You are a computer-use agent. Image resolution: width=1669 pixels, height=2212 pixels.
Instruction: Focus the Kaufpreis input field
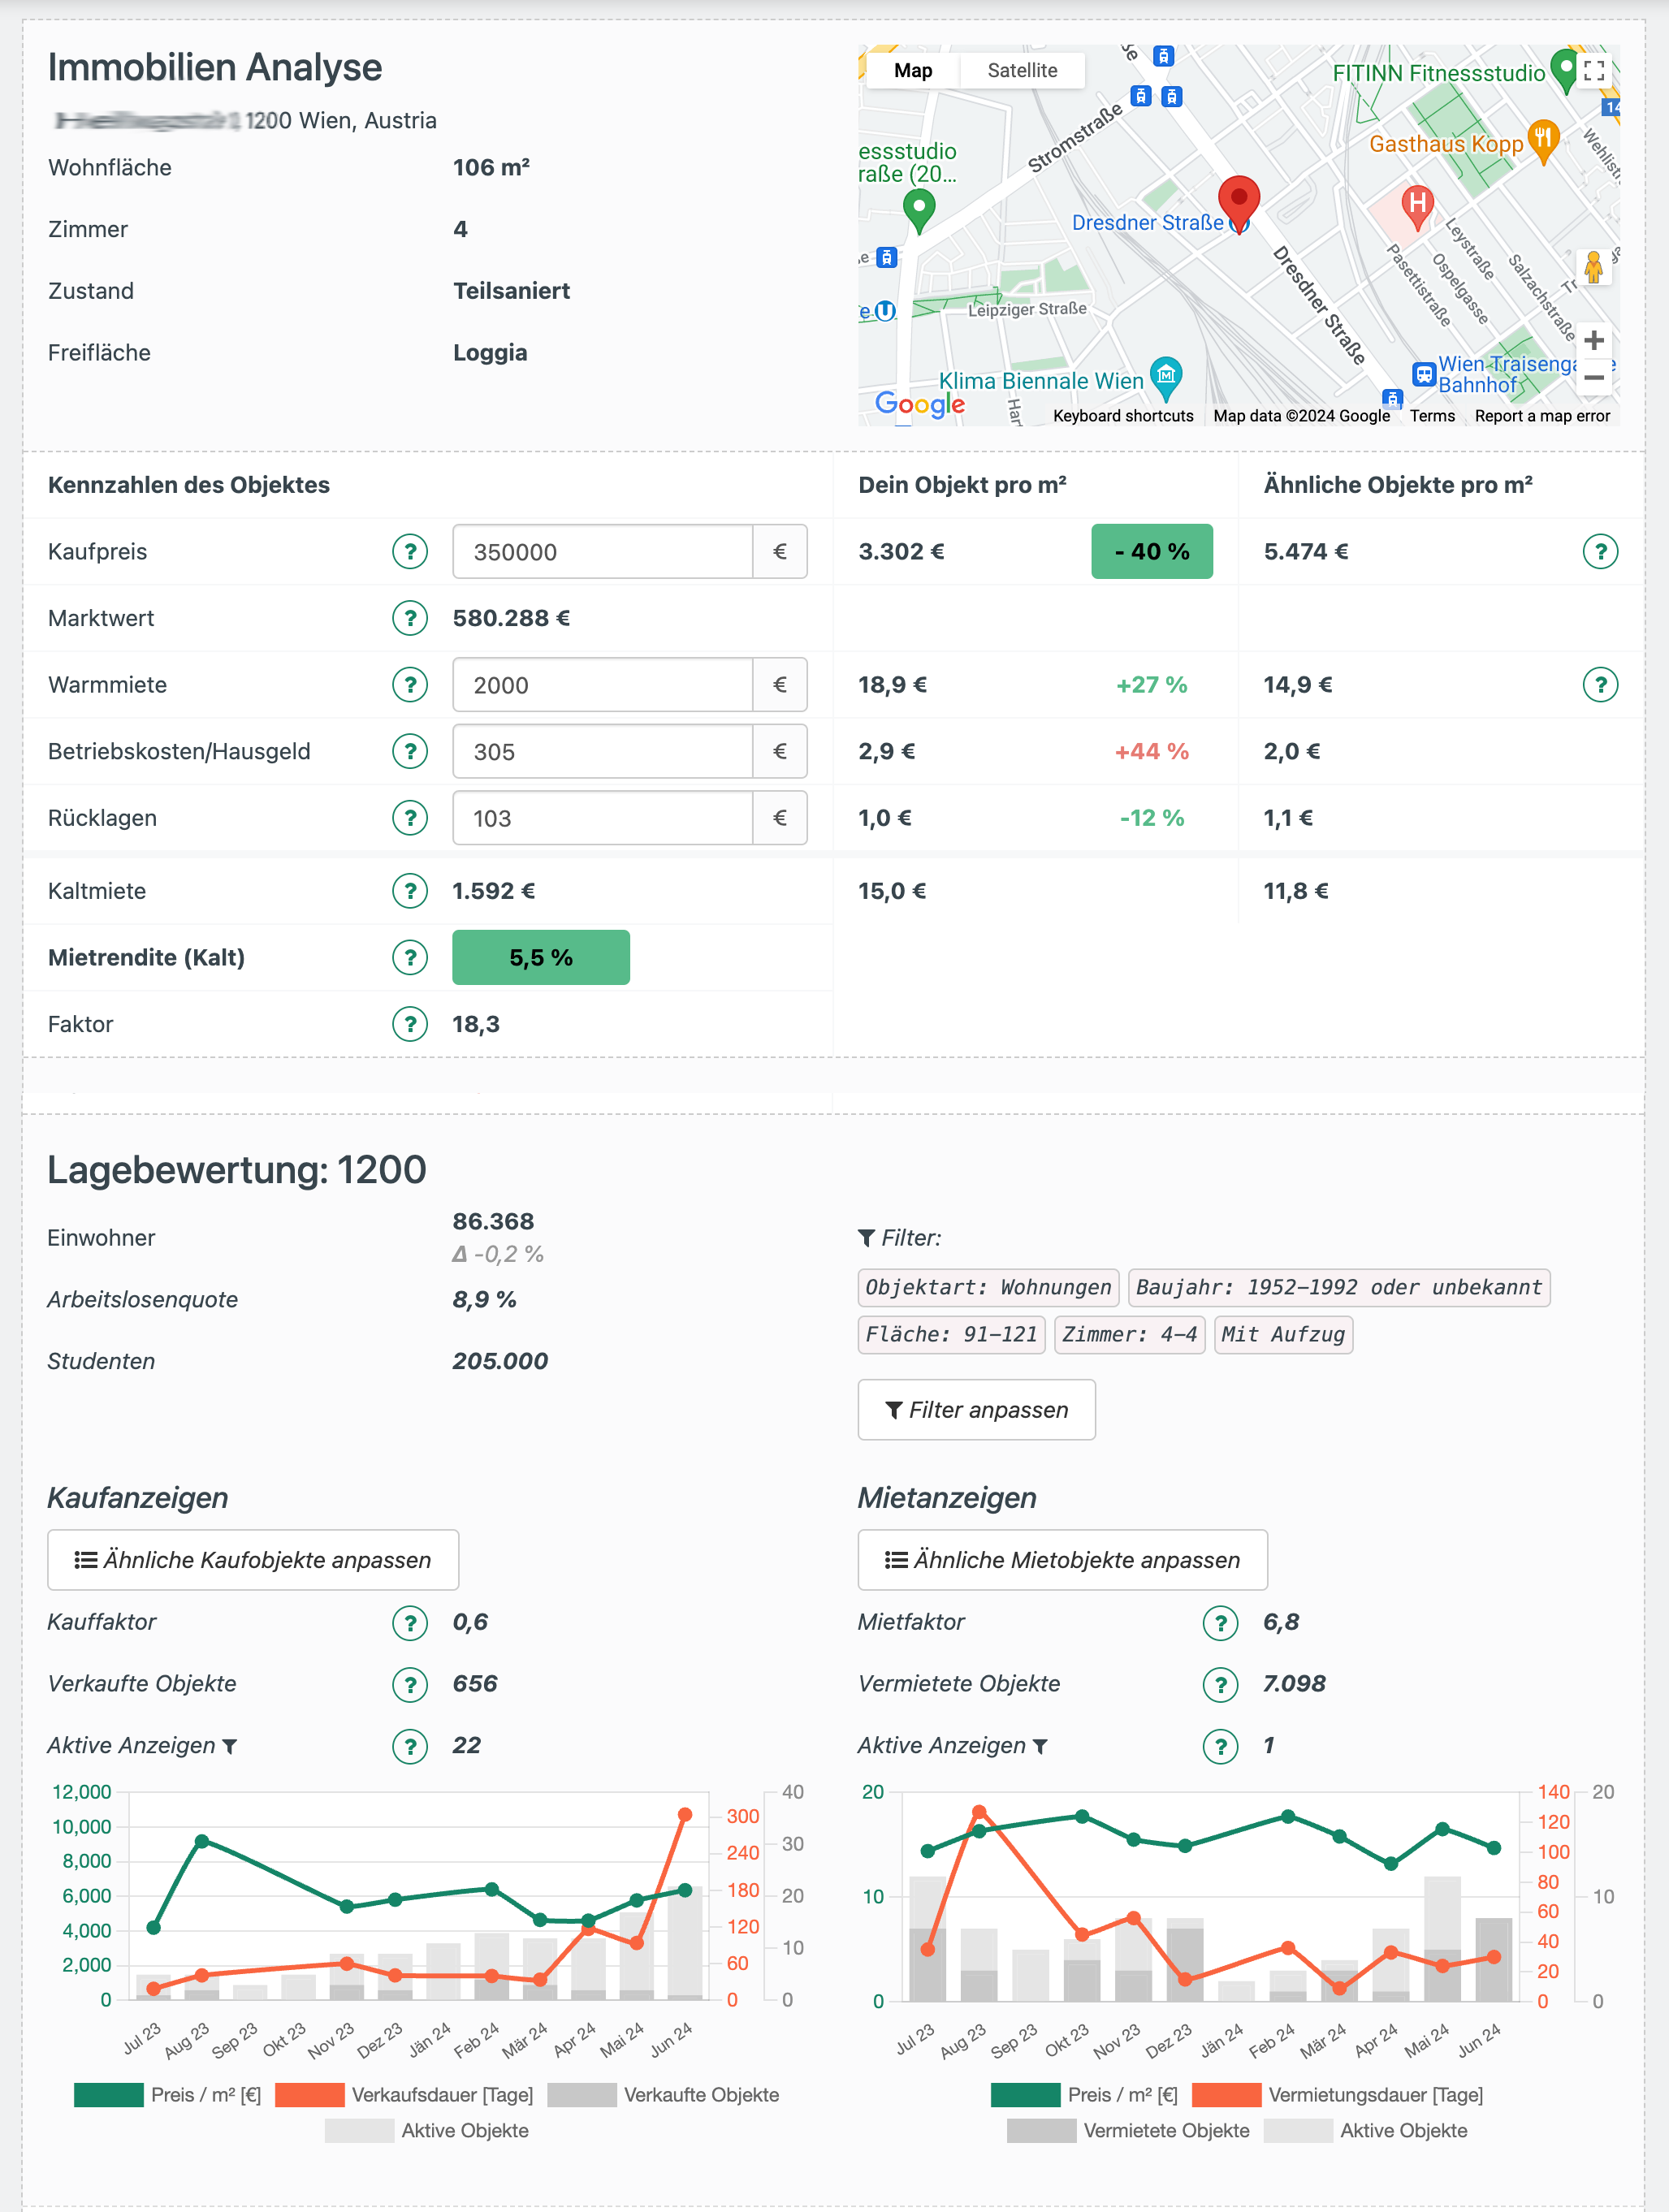click(603, 551)
